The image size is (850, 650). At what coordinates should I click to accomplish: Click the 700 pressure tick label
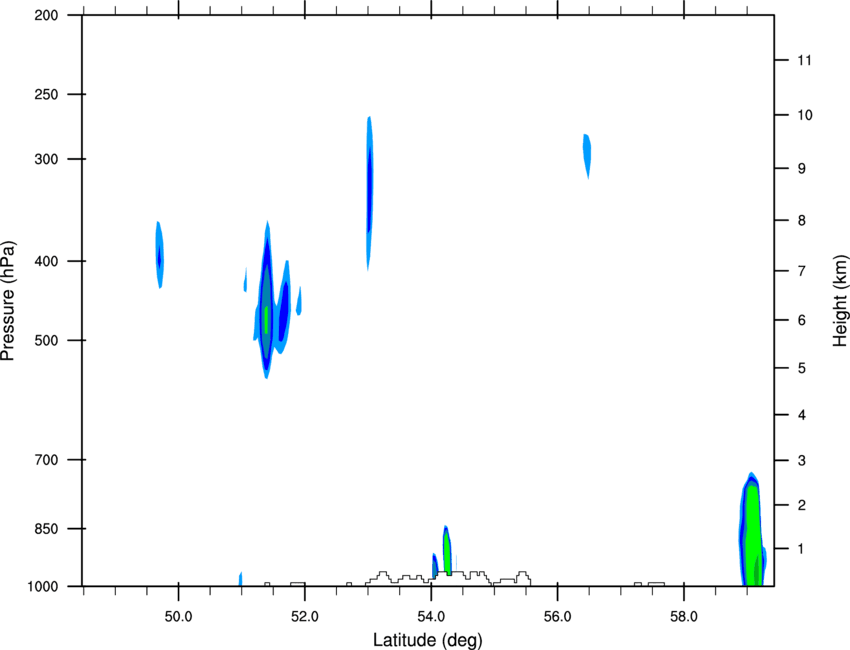click(x=46, y=460)
